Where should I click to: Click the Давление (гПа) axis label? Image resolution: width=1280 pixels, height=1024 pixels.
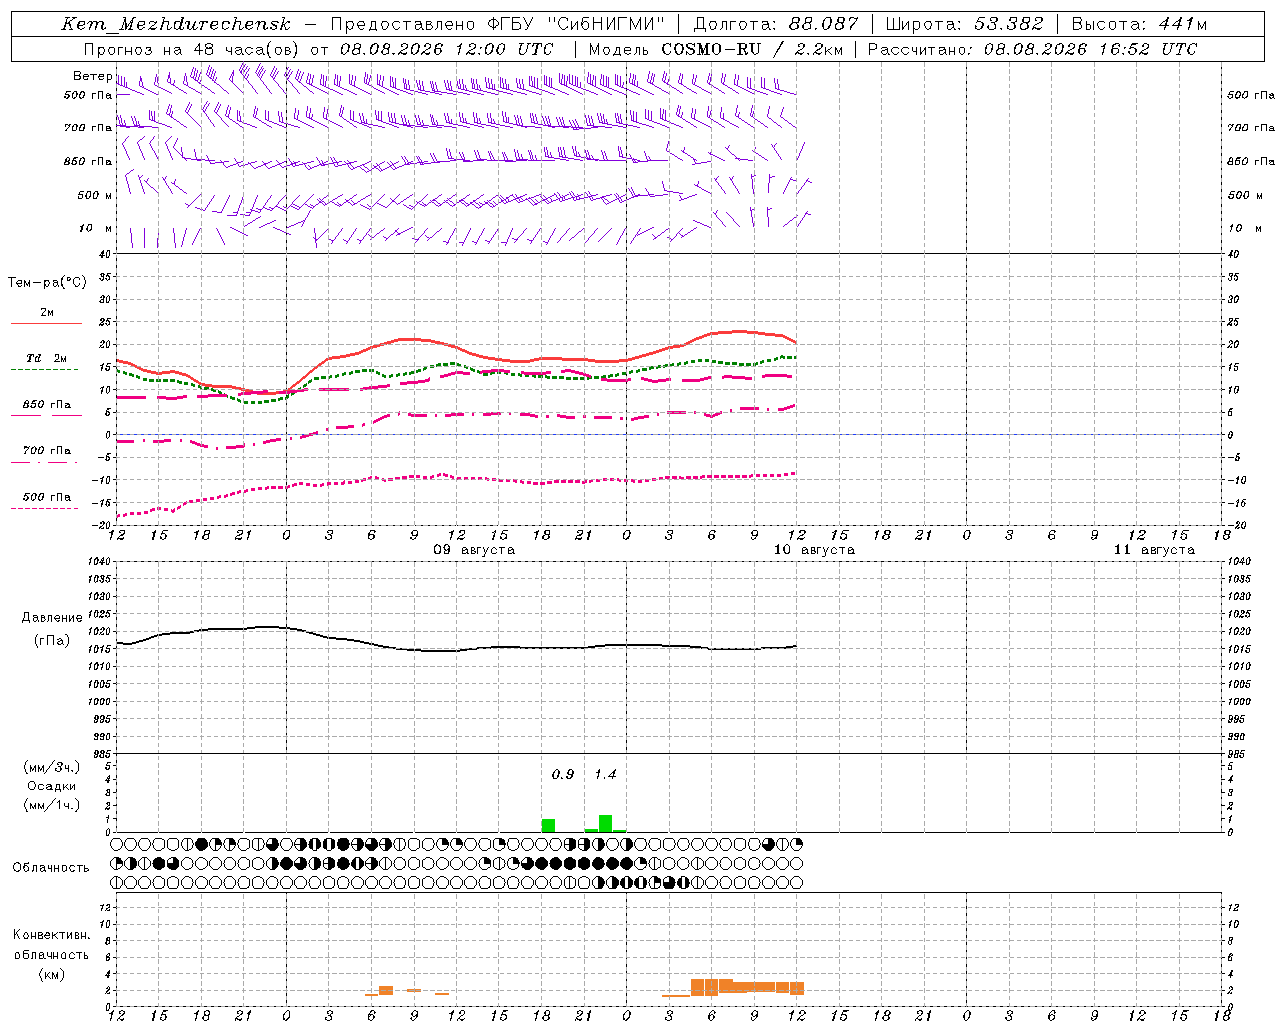52,629
